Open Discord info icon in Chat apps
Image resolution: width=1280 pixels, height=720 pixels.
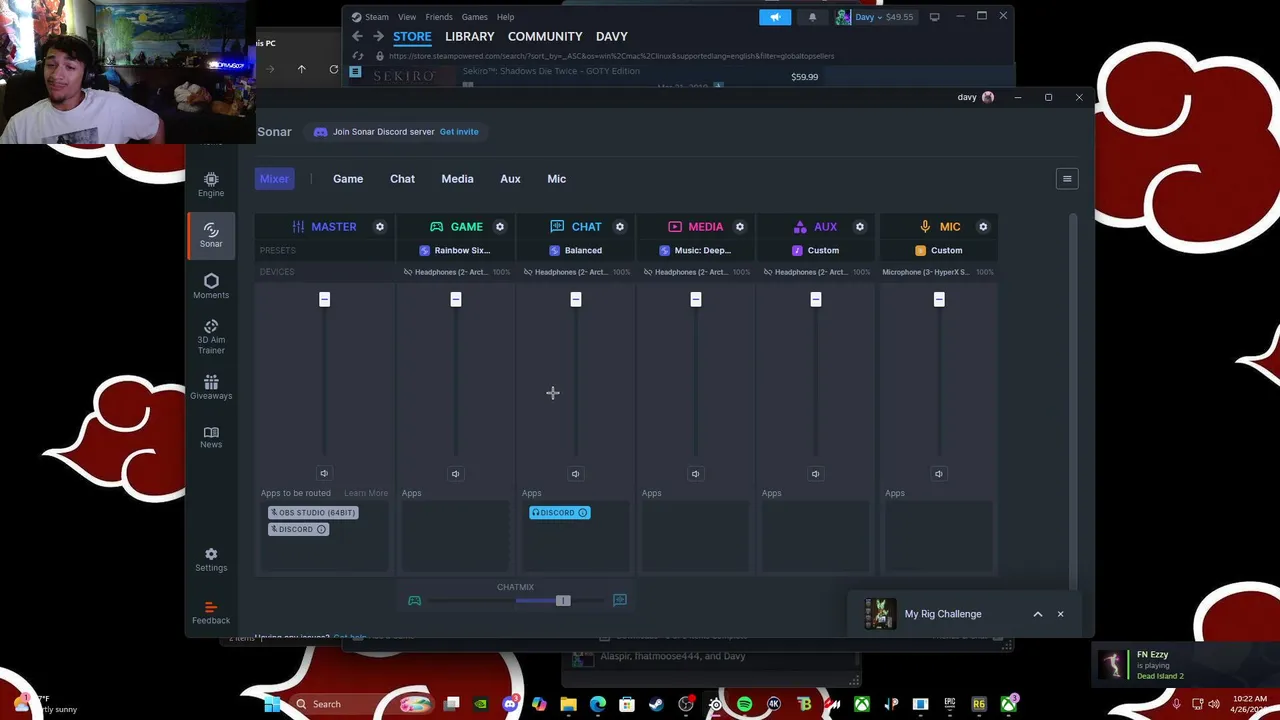tap(583, 513)
